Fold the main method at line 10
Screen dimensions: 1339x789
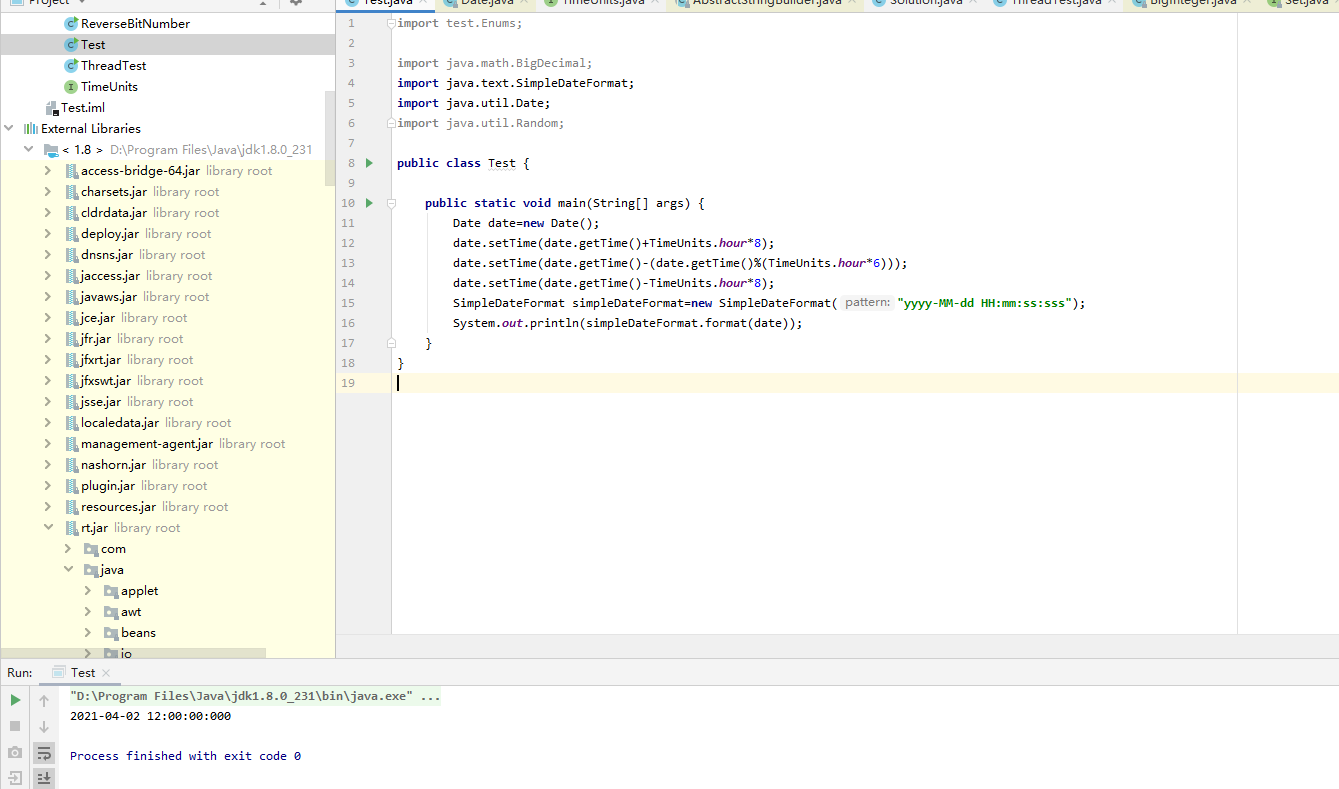(391, 203)
